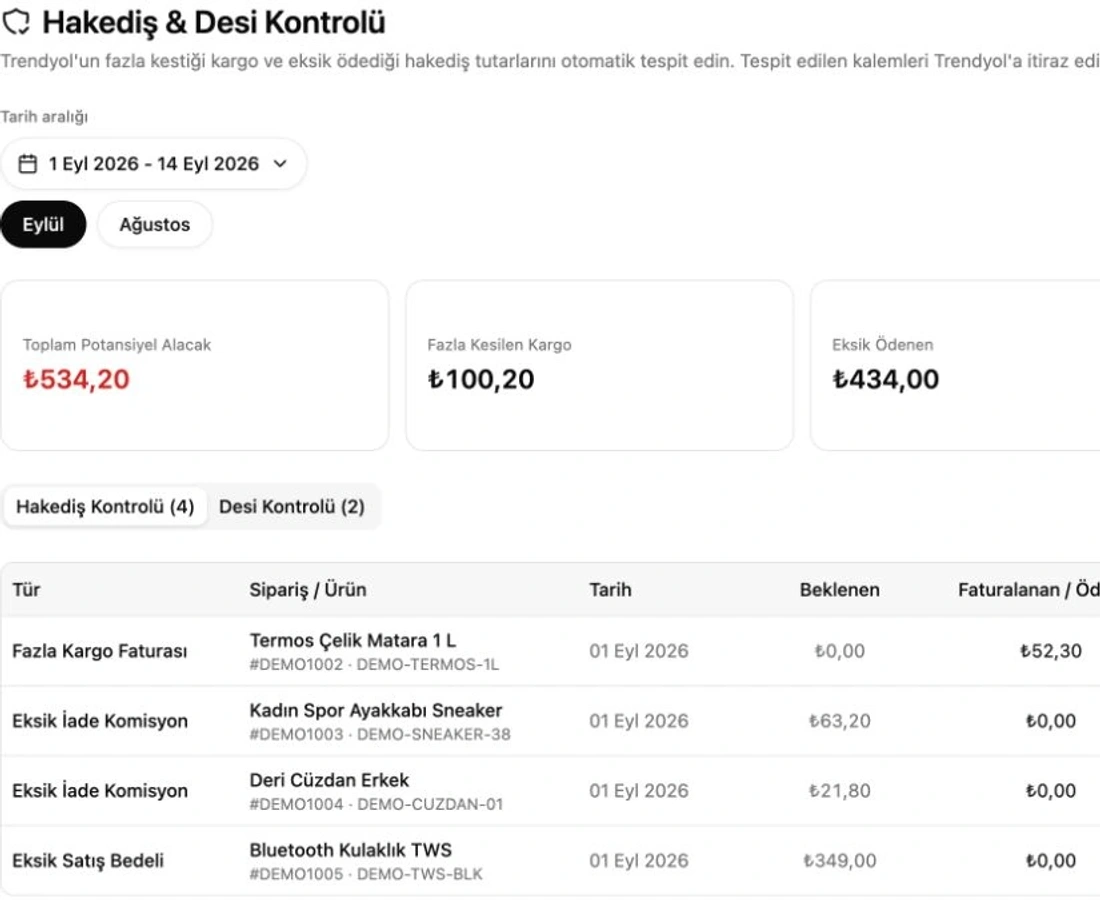This screenshot has width=1100, height=900.
Task: Select the Eksik Satış Bedeli row type
Action: point(88,861)
